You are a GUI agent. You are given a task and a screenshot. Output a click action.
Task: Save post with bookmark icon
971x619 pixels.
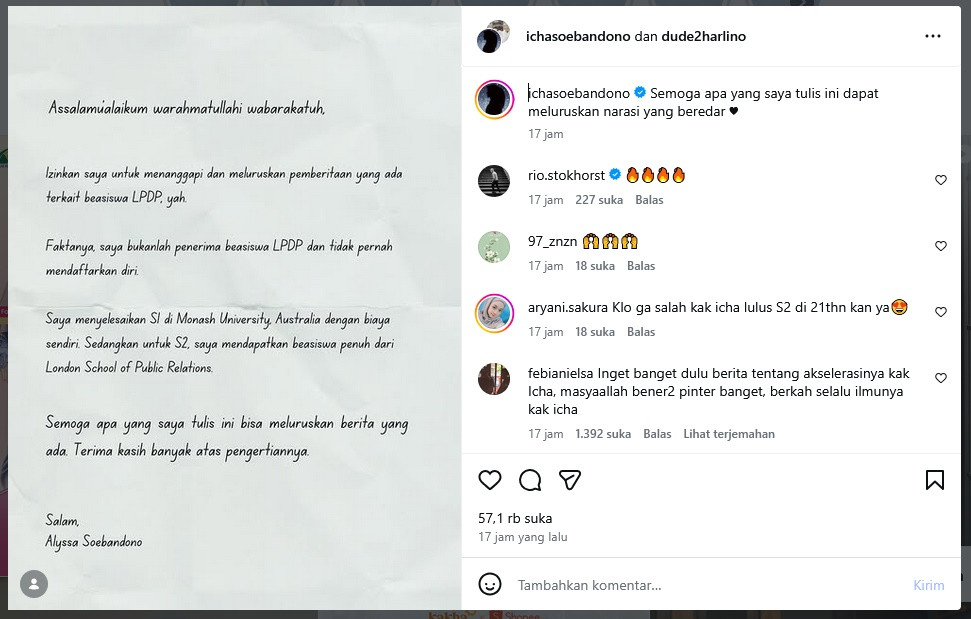point(934,480)
